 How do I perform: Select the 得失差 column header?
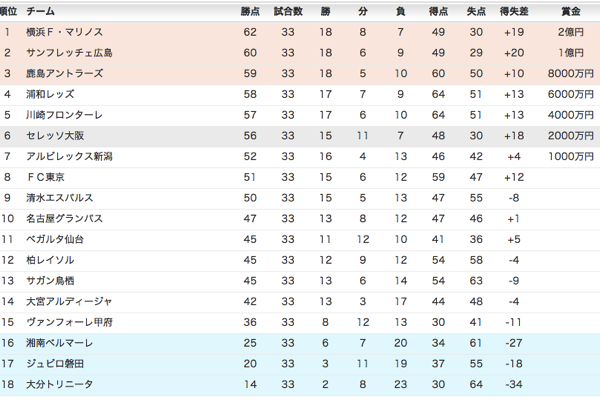tap(514, 11)
